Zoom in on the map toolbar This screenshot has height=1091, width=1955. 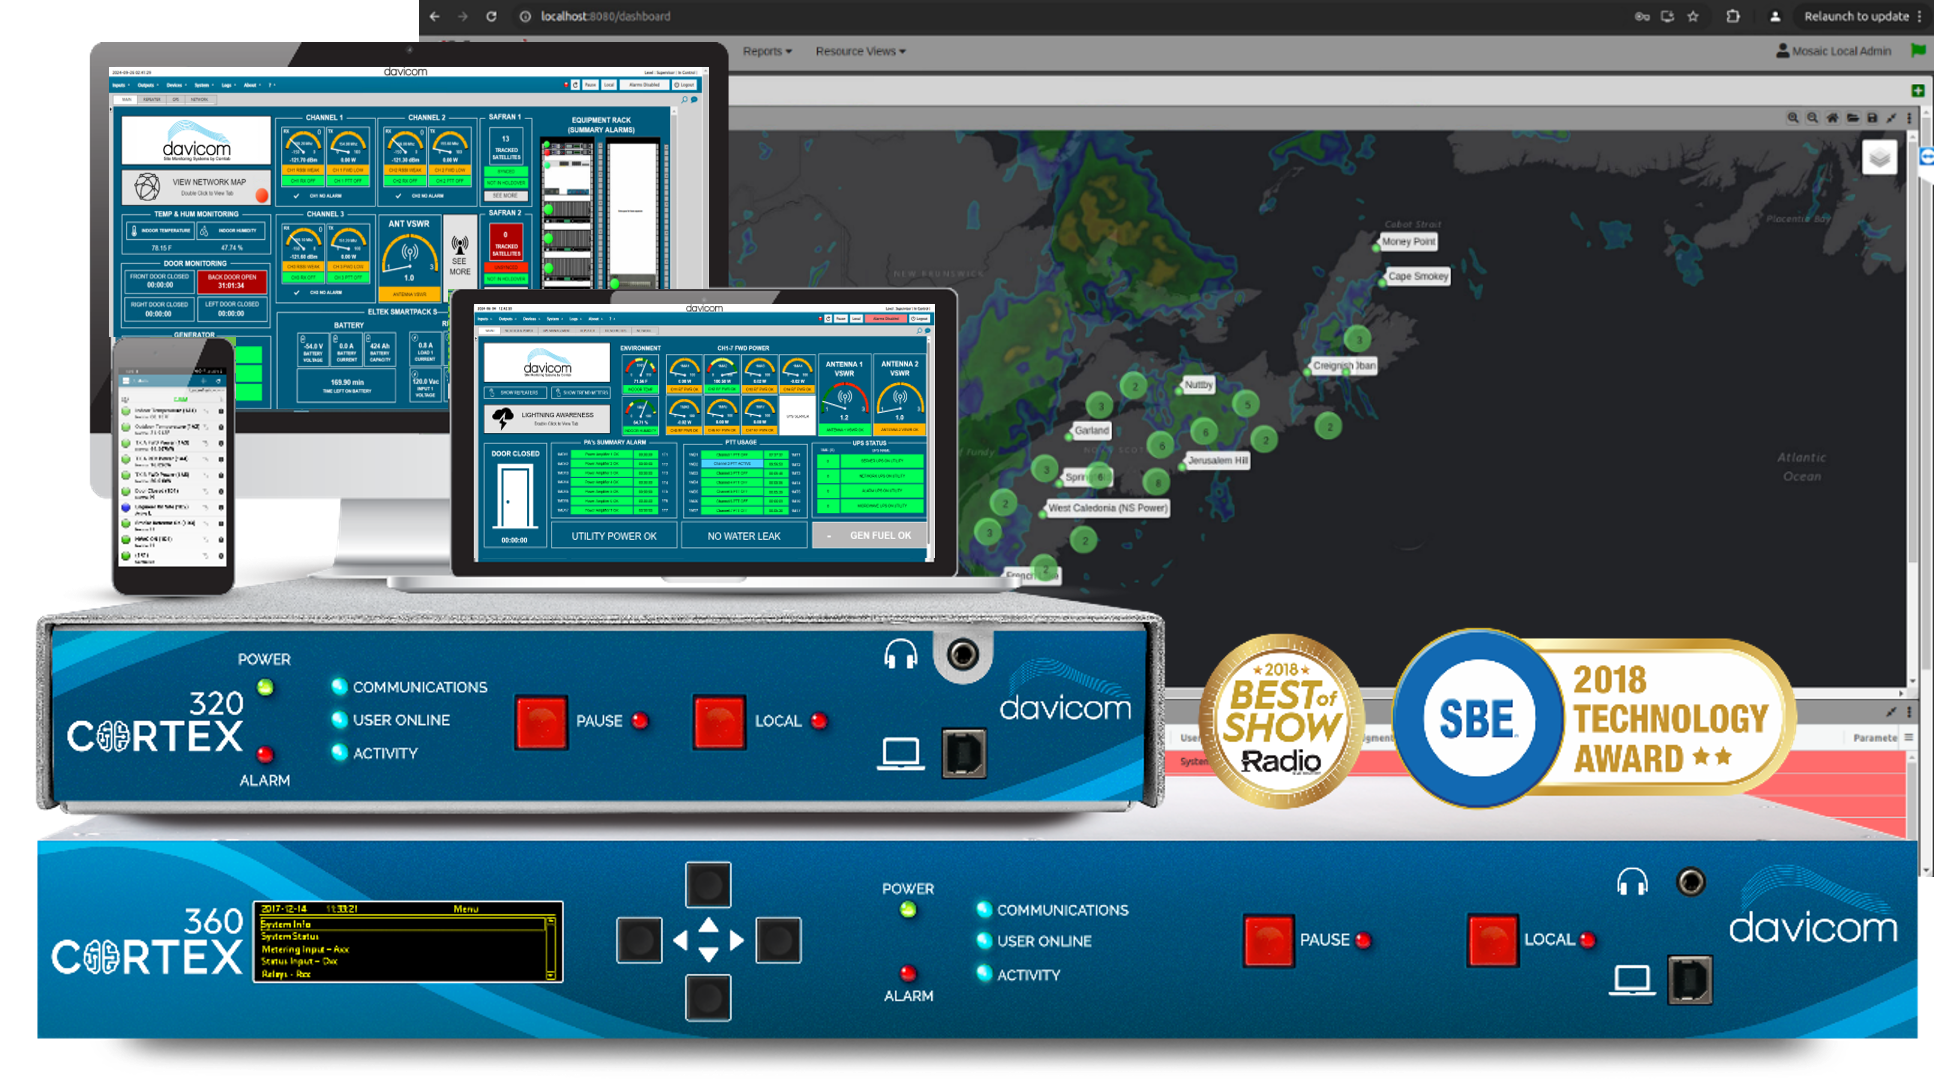coord(1793,118)
